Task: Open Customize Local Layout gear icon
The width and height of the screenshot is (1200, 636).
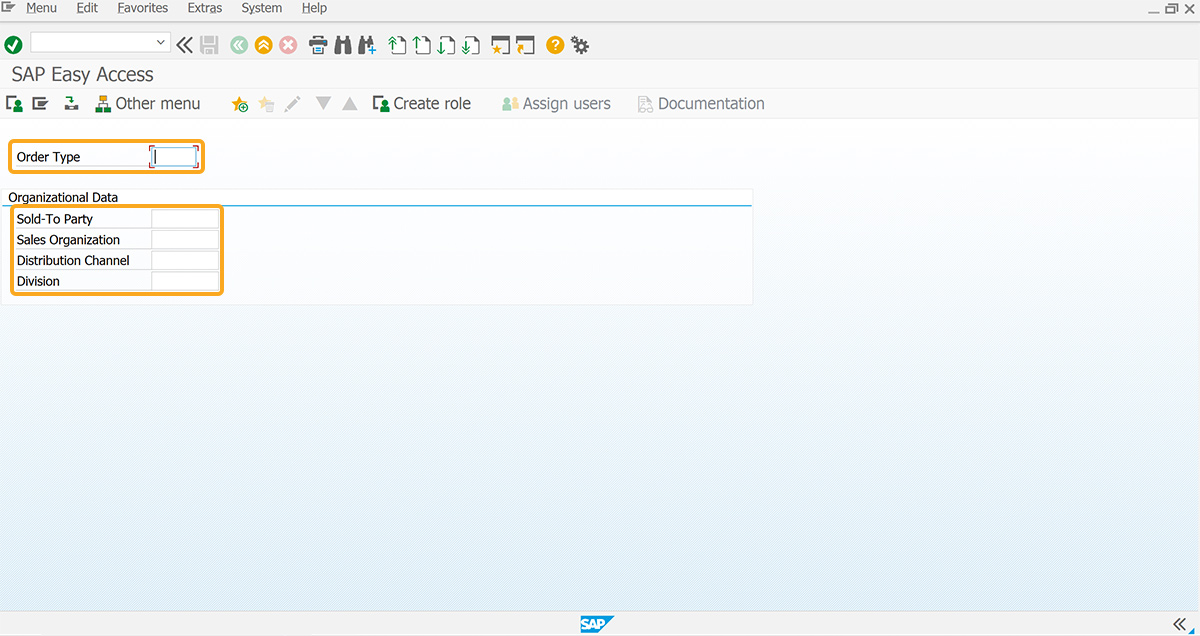Action: (x=580, y=44)
